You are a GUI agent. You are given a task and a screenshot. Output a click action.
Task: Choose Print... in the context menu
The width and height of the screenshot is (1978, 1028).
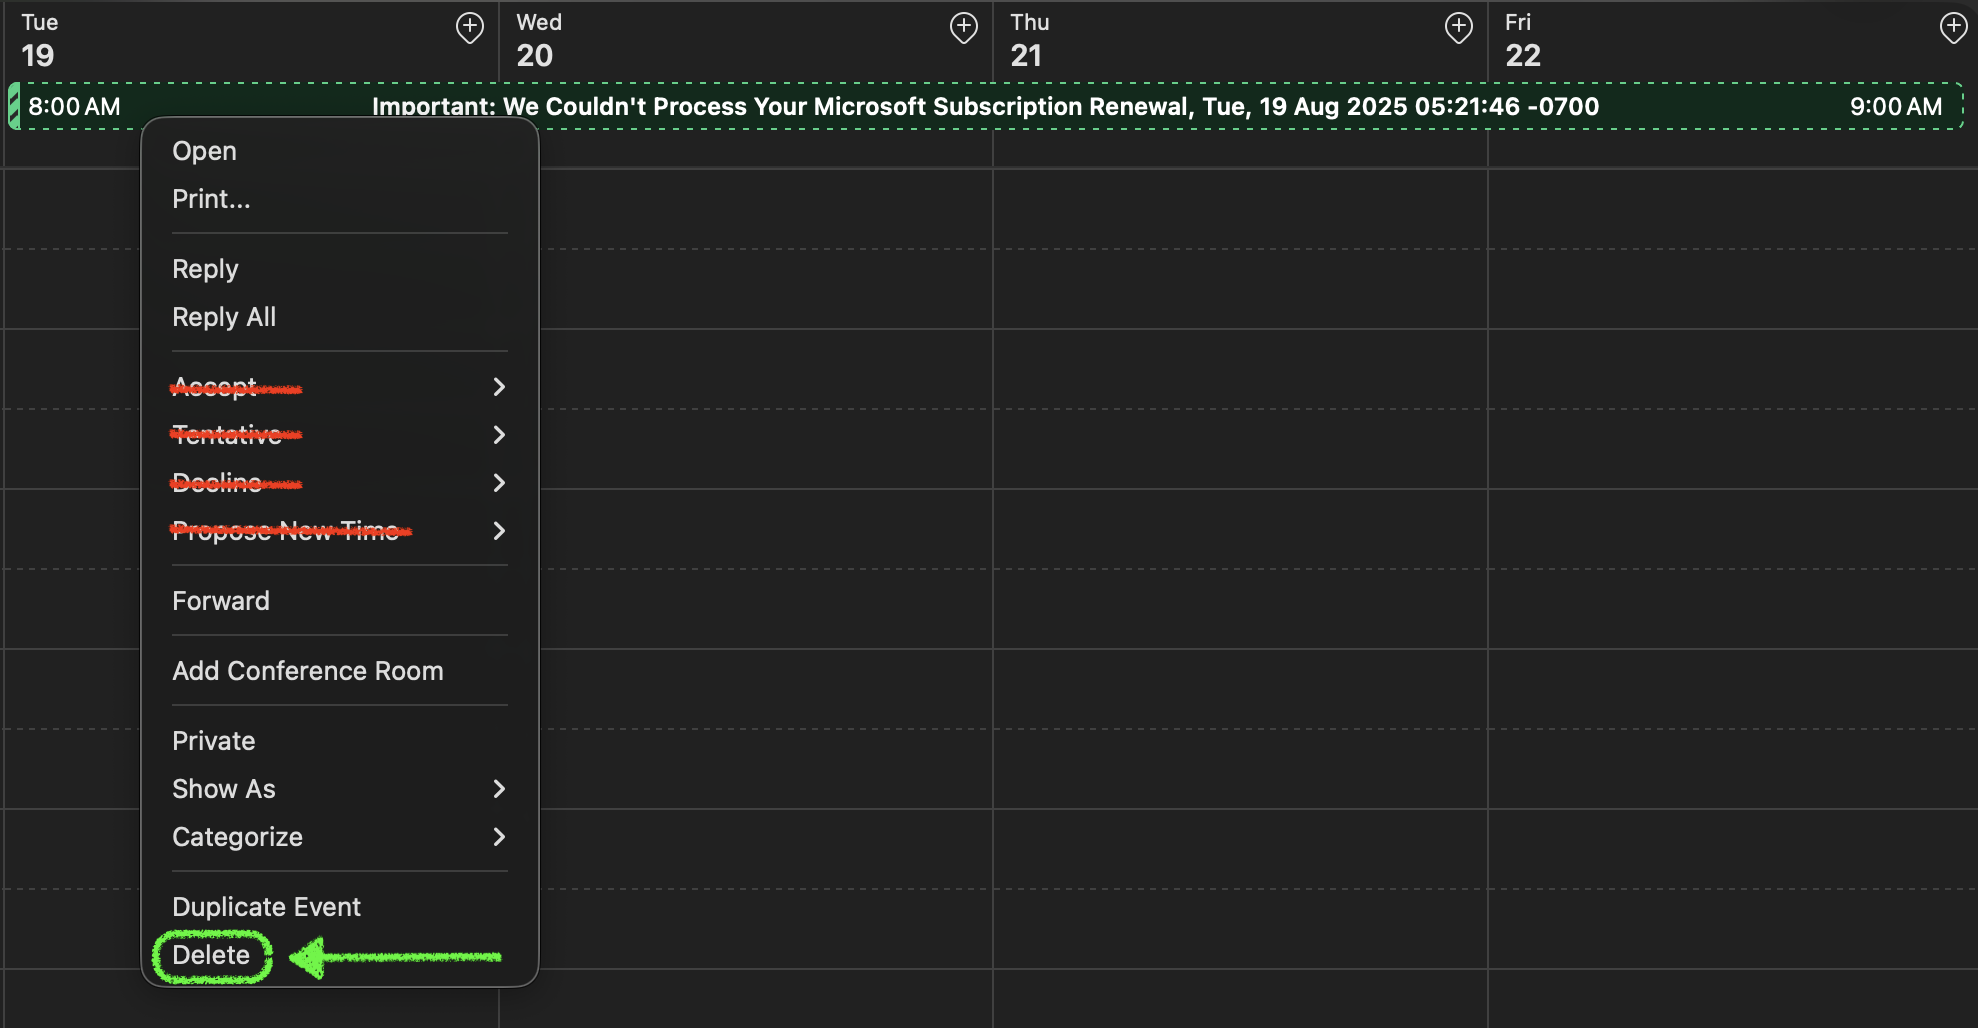click(340, 199)
